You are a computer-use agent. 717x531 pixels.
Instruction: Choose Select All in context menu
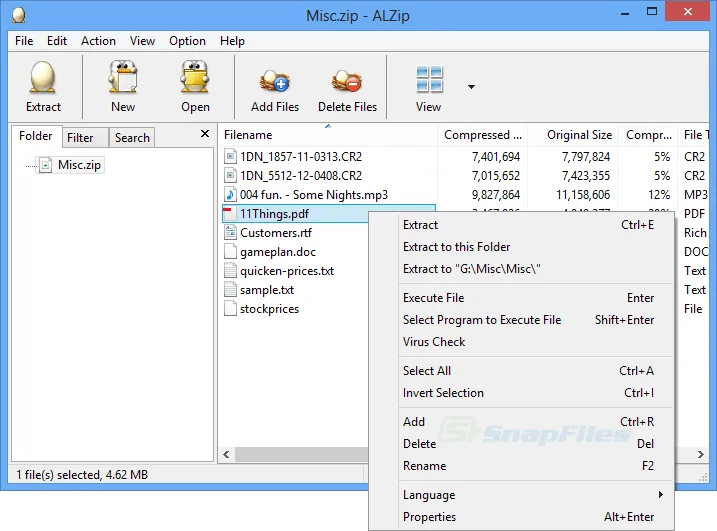point(521,371)
